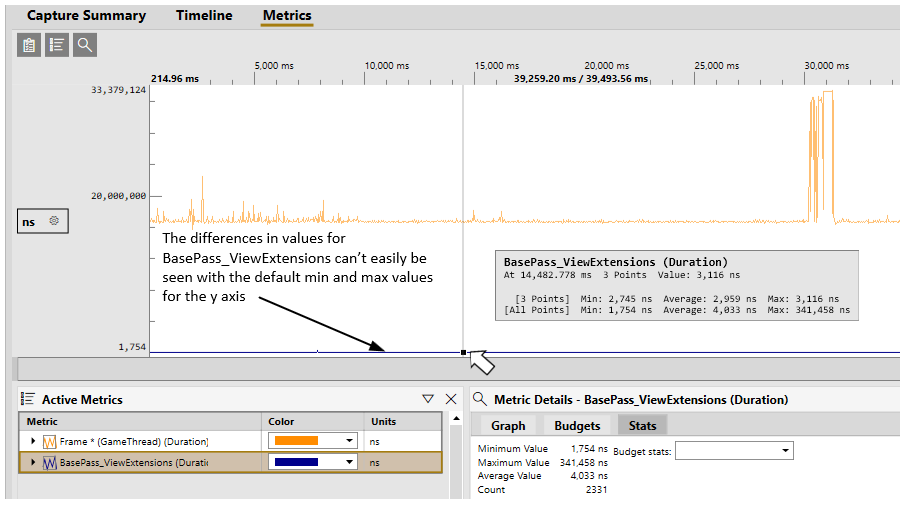Click the Average Value 4,033 ns stat
The image size is (910, 506).
(x=543, y=476)
